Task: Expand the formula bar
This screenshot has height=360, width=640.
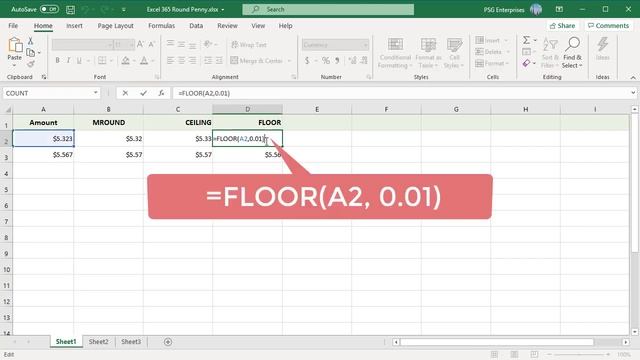Action: 633,93
